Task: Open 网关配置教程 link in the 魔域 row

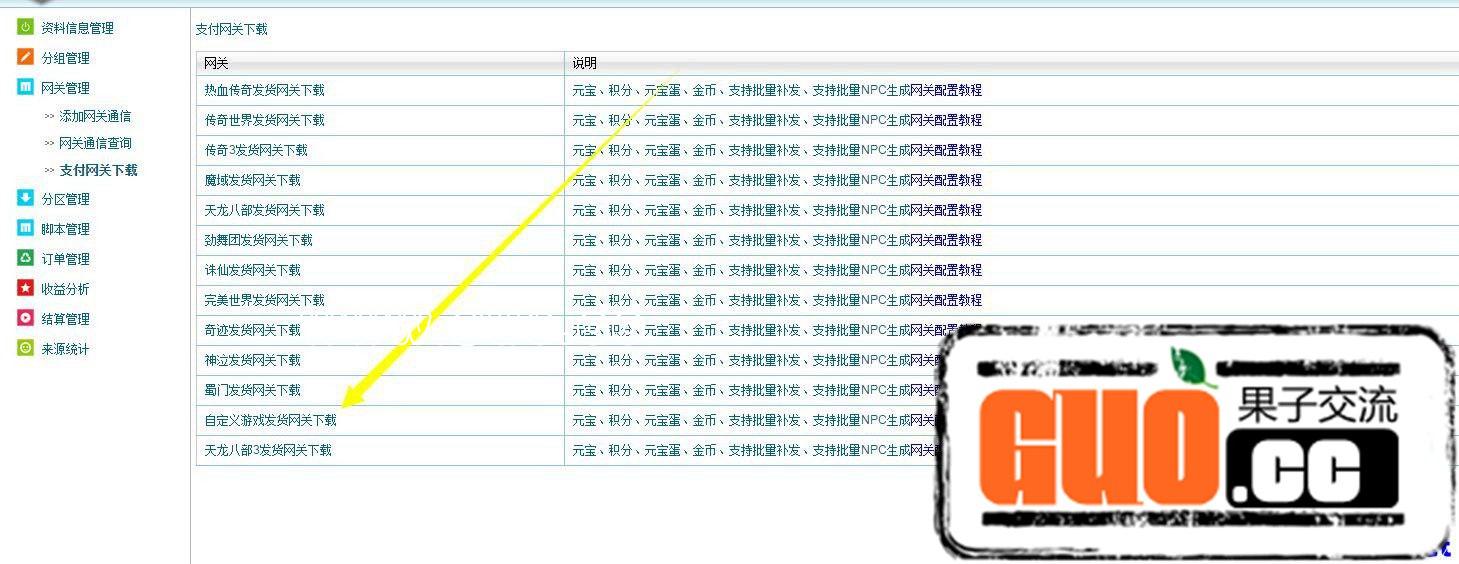Action: tap(946, 180)
